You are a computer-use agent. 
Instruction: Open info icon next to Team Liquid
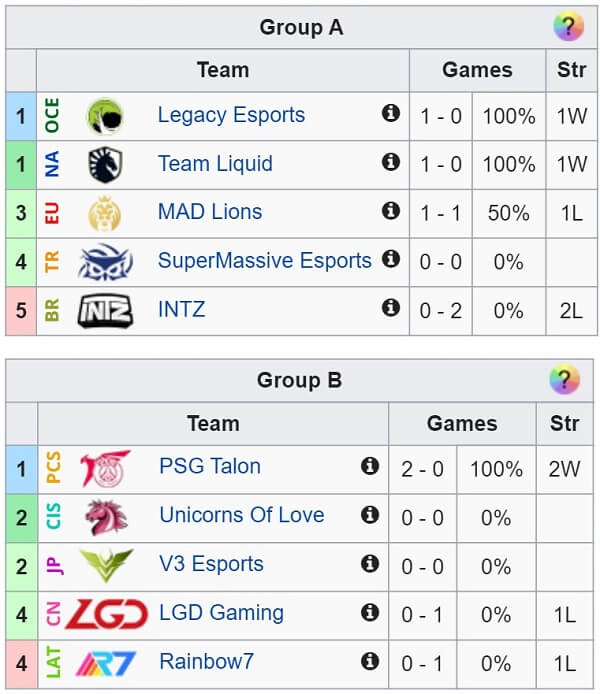coord(391,162)
